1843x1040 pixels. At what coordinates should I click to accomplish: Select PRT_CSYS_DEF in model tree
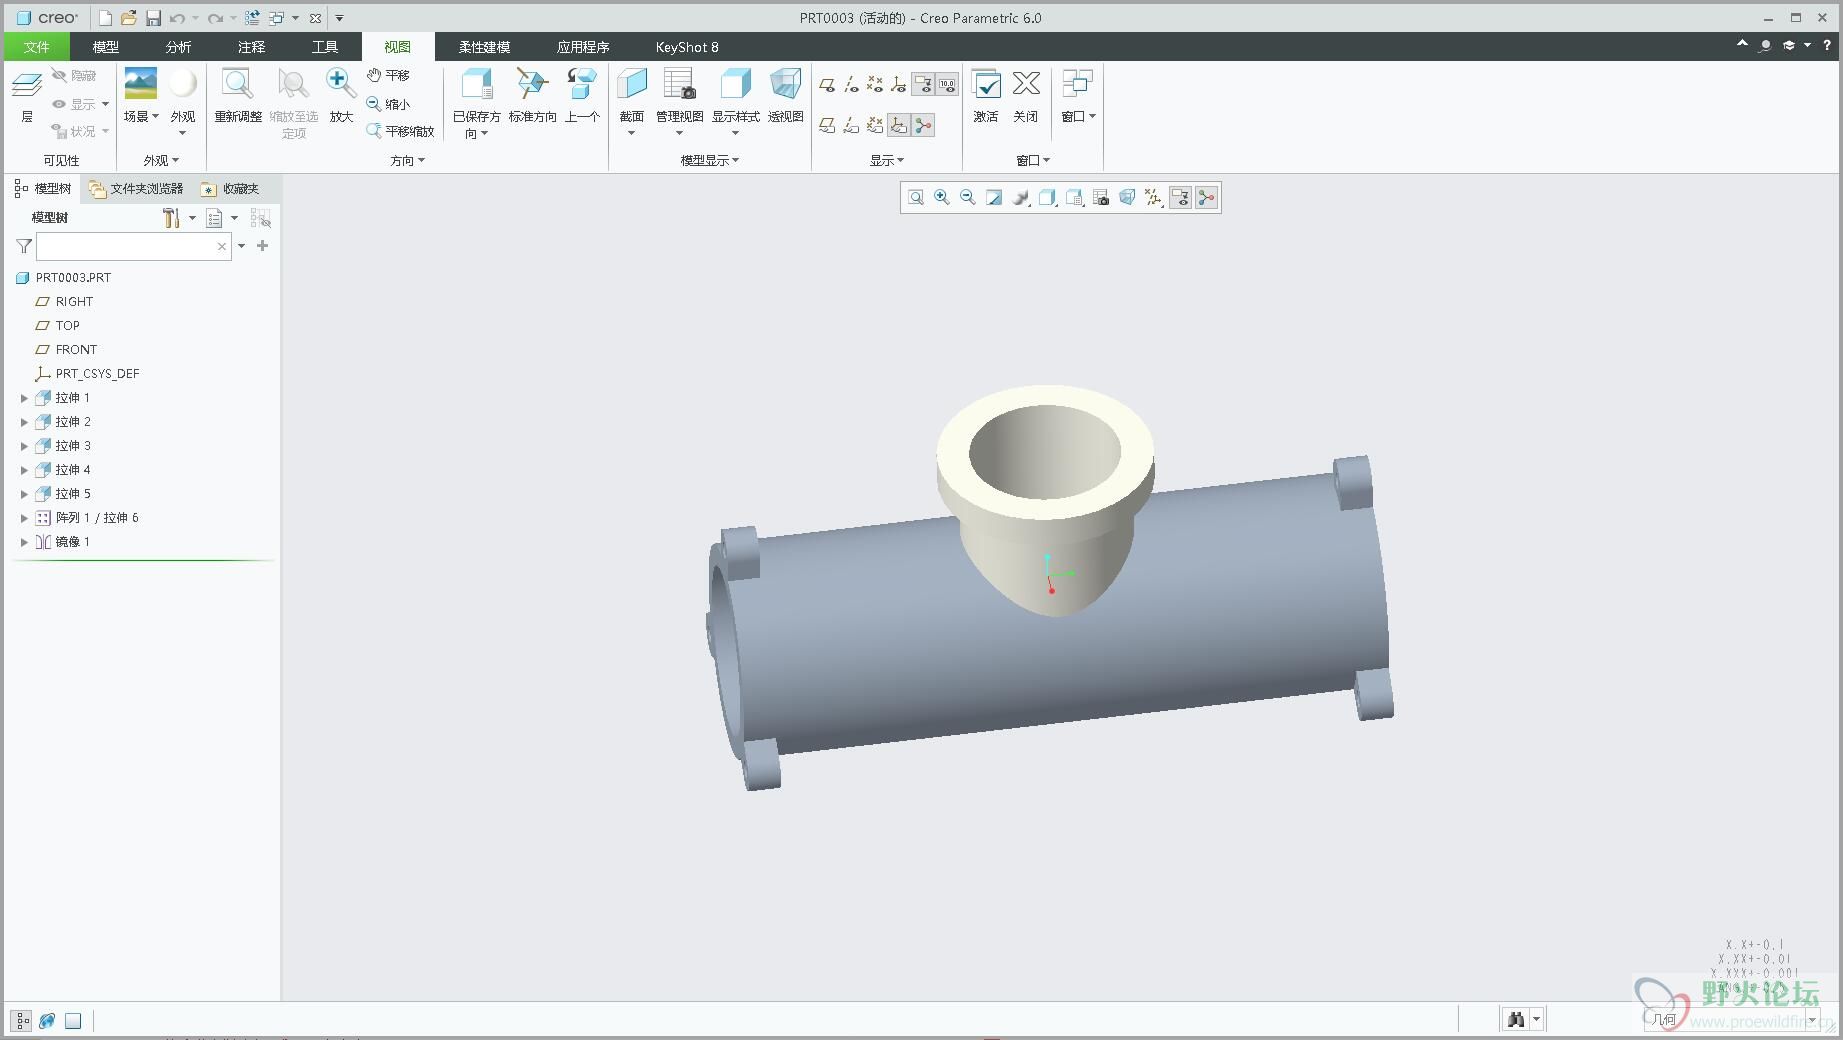97,373
